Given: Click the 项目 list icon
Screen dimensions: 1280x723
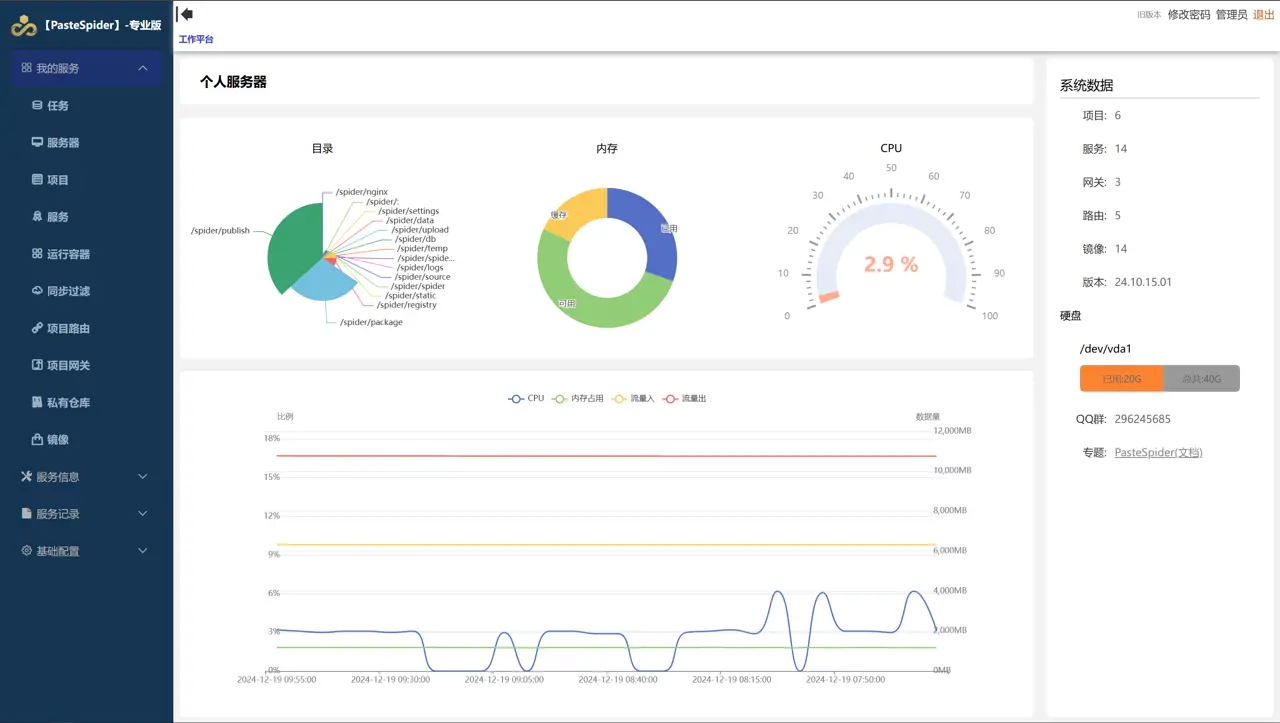Looking at the screenshot, I should pyautogui.click(x=37, y=180).
